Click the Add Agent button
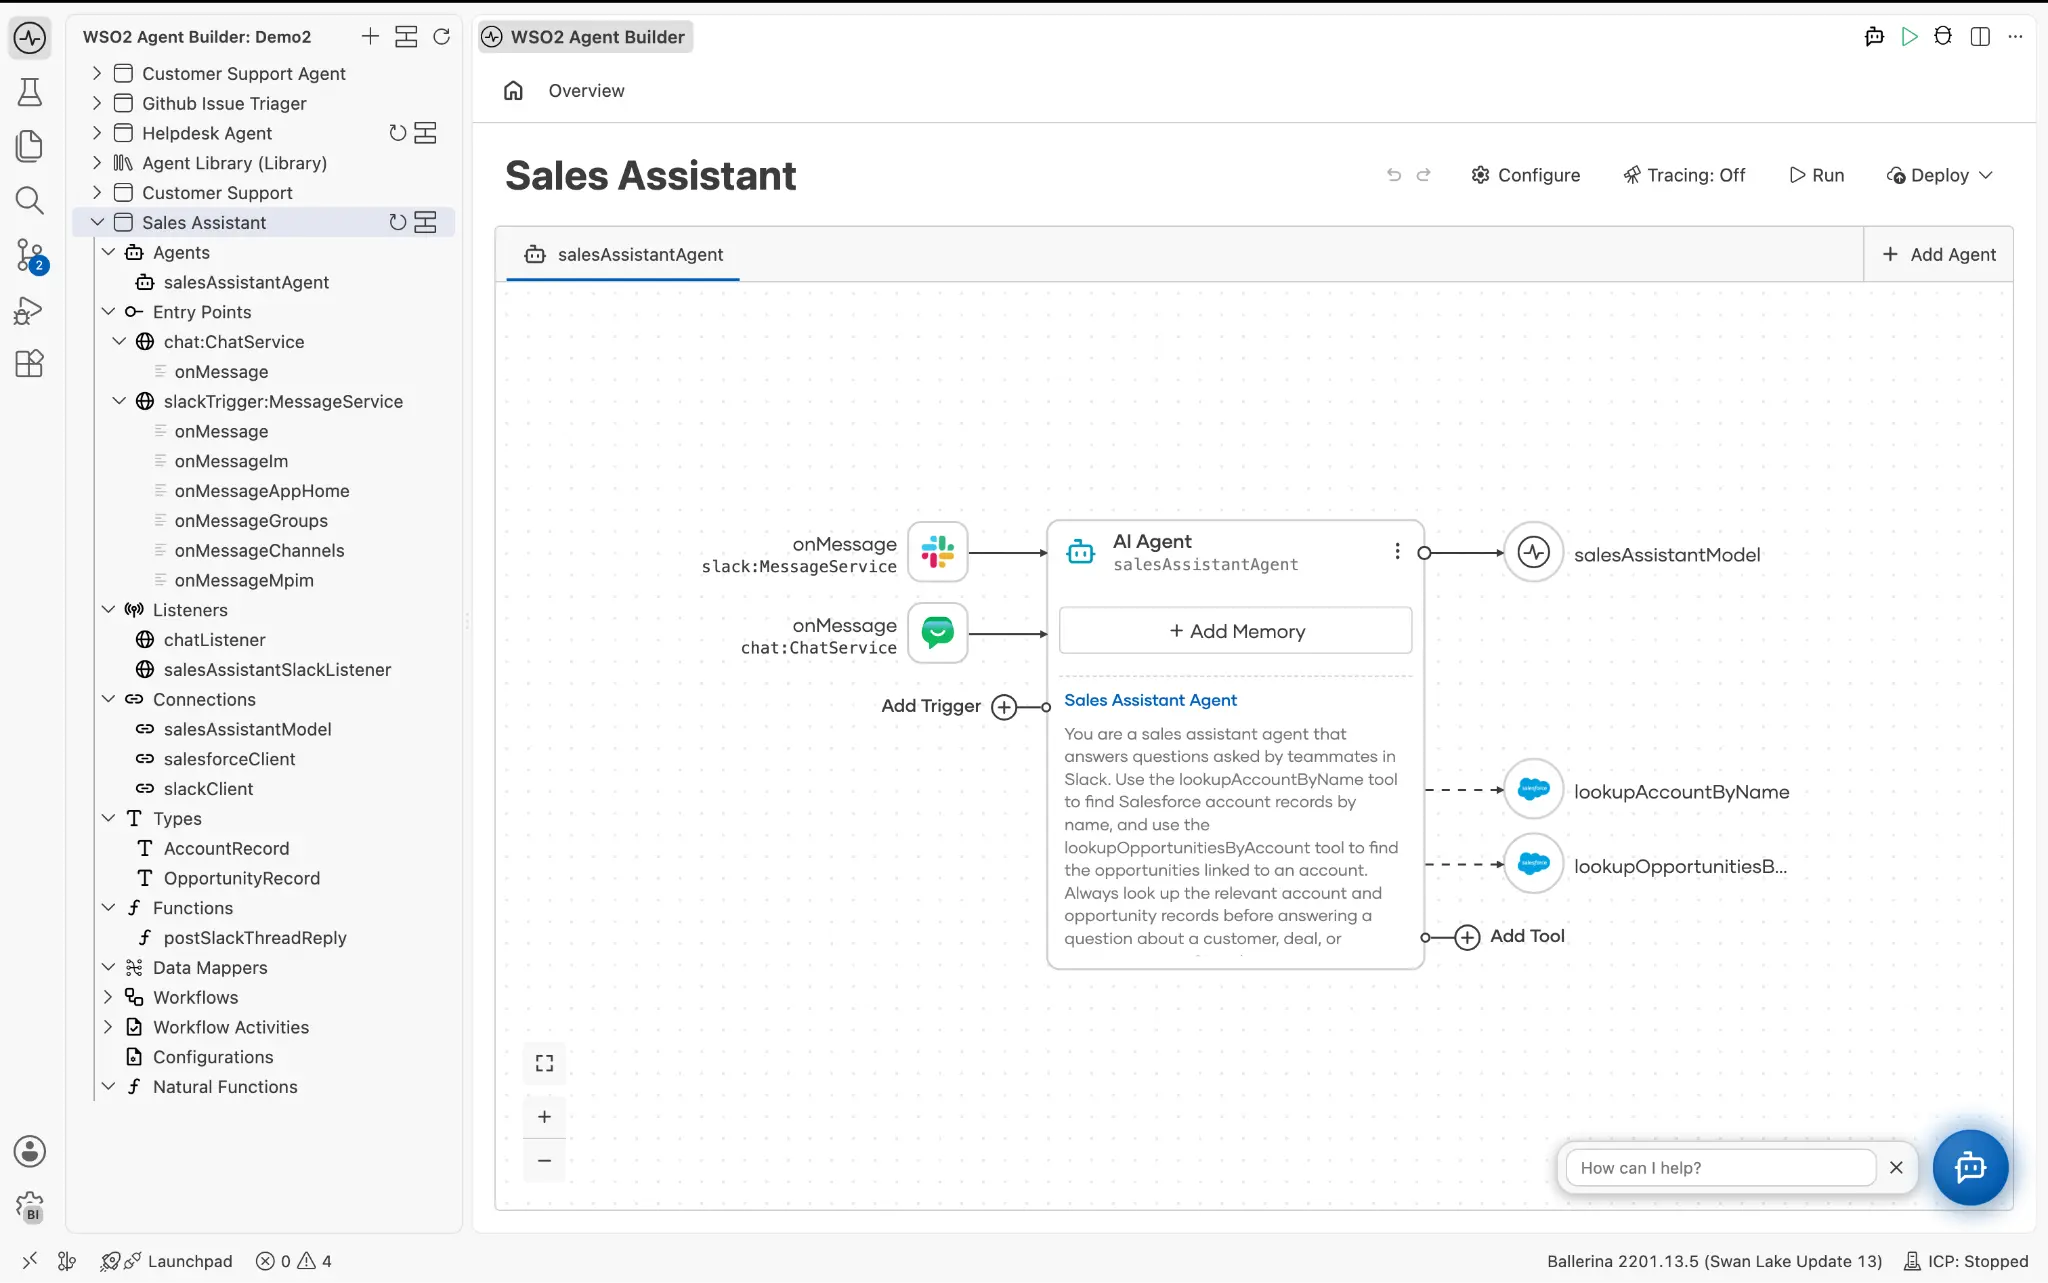 tap(1938, 254)
